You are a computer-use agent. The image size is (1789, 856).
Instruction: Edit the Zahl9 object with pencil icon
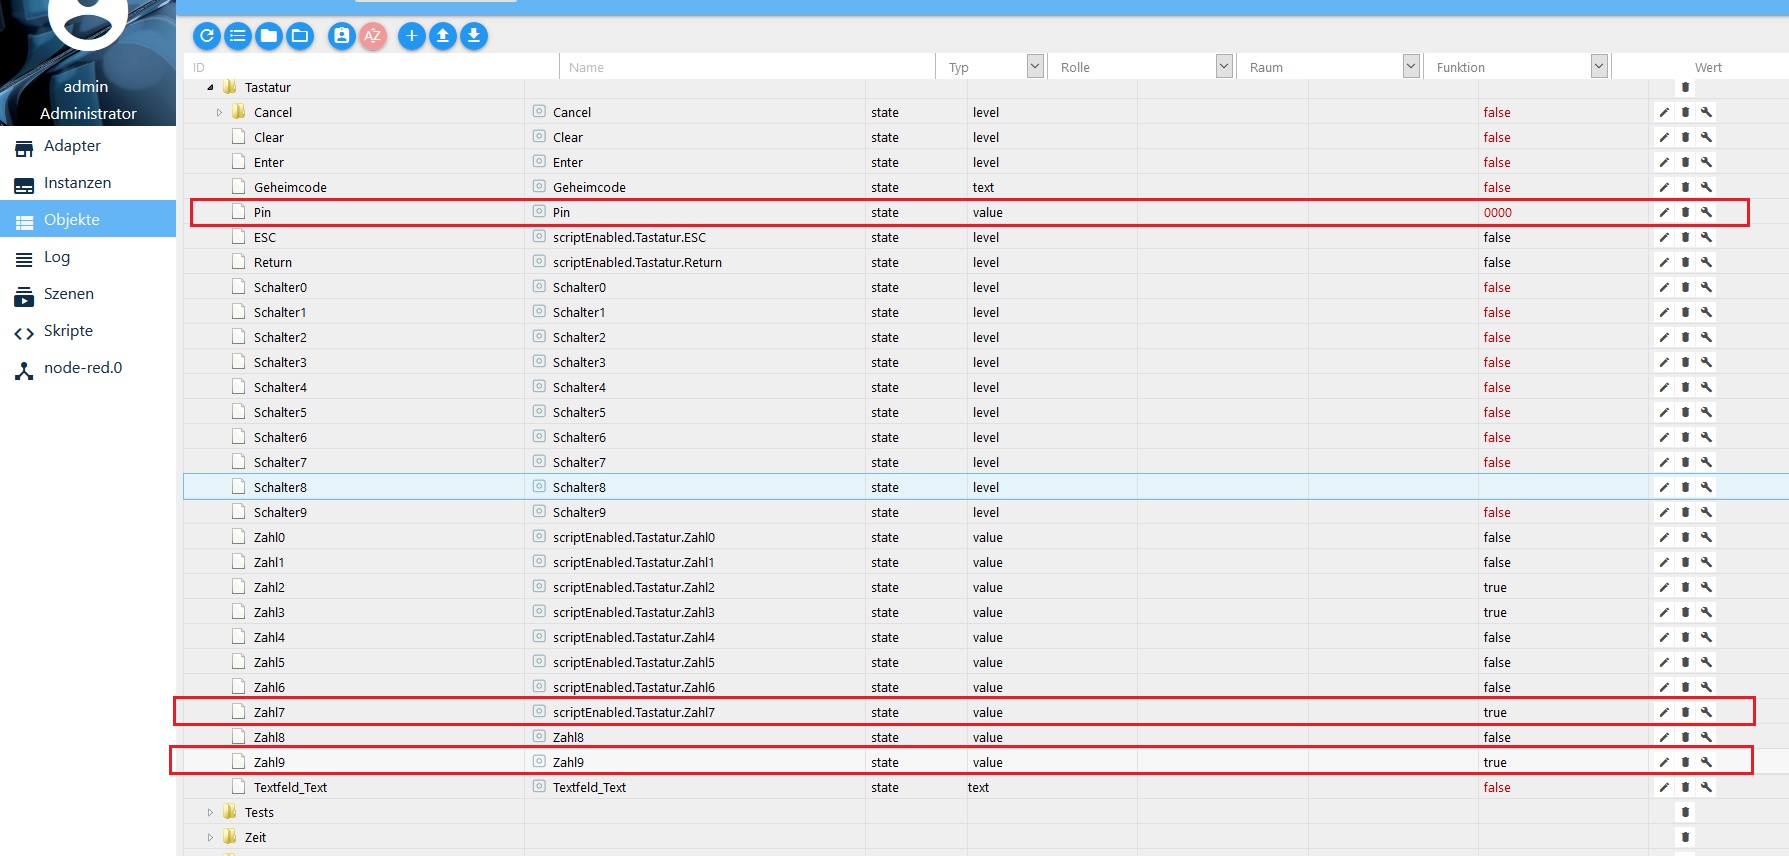tap(1664, 762)
